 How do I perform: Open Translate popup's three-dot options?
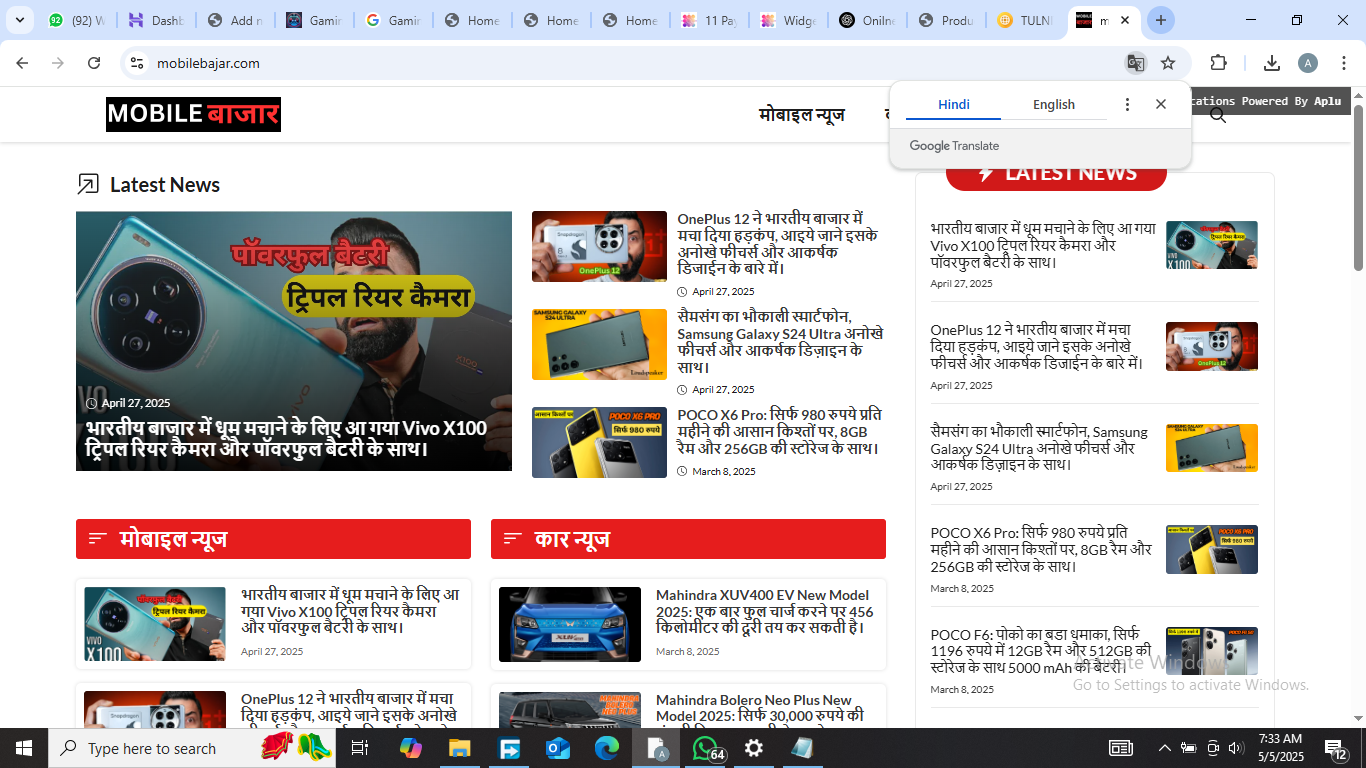pyautogui.click(x=1127, y=104)
